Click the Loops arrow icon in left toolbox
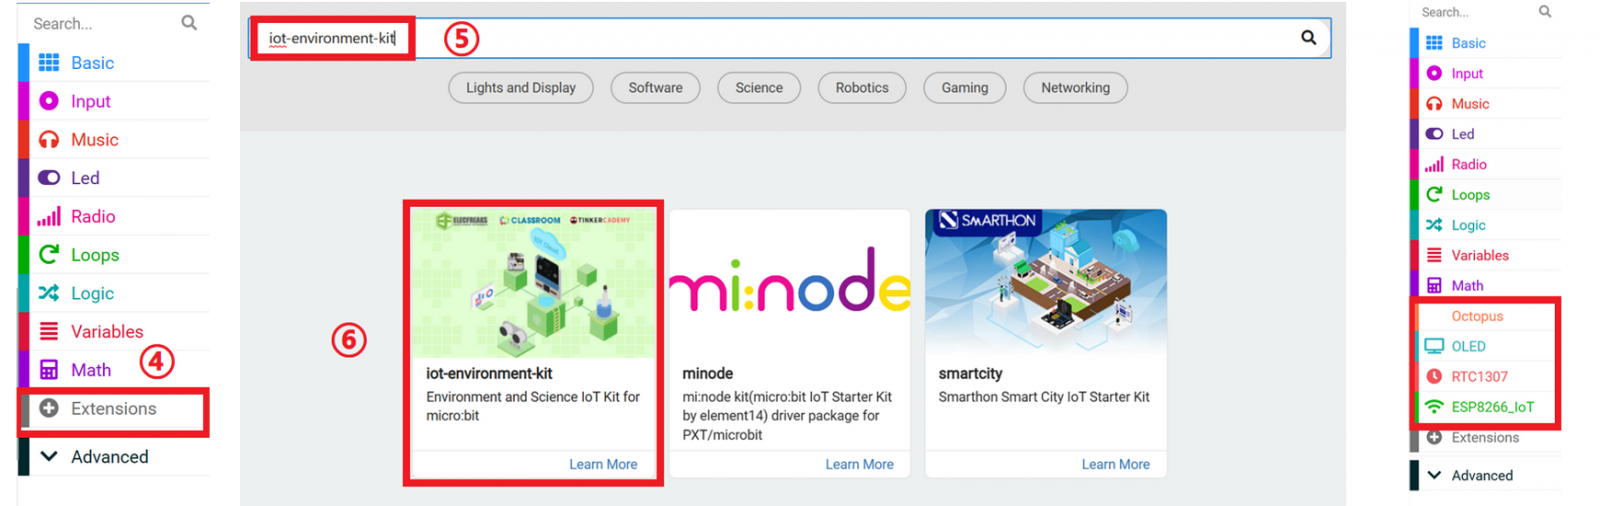This screenshot has height=506, width=1600. coord(48,255)
